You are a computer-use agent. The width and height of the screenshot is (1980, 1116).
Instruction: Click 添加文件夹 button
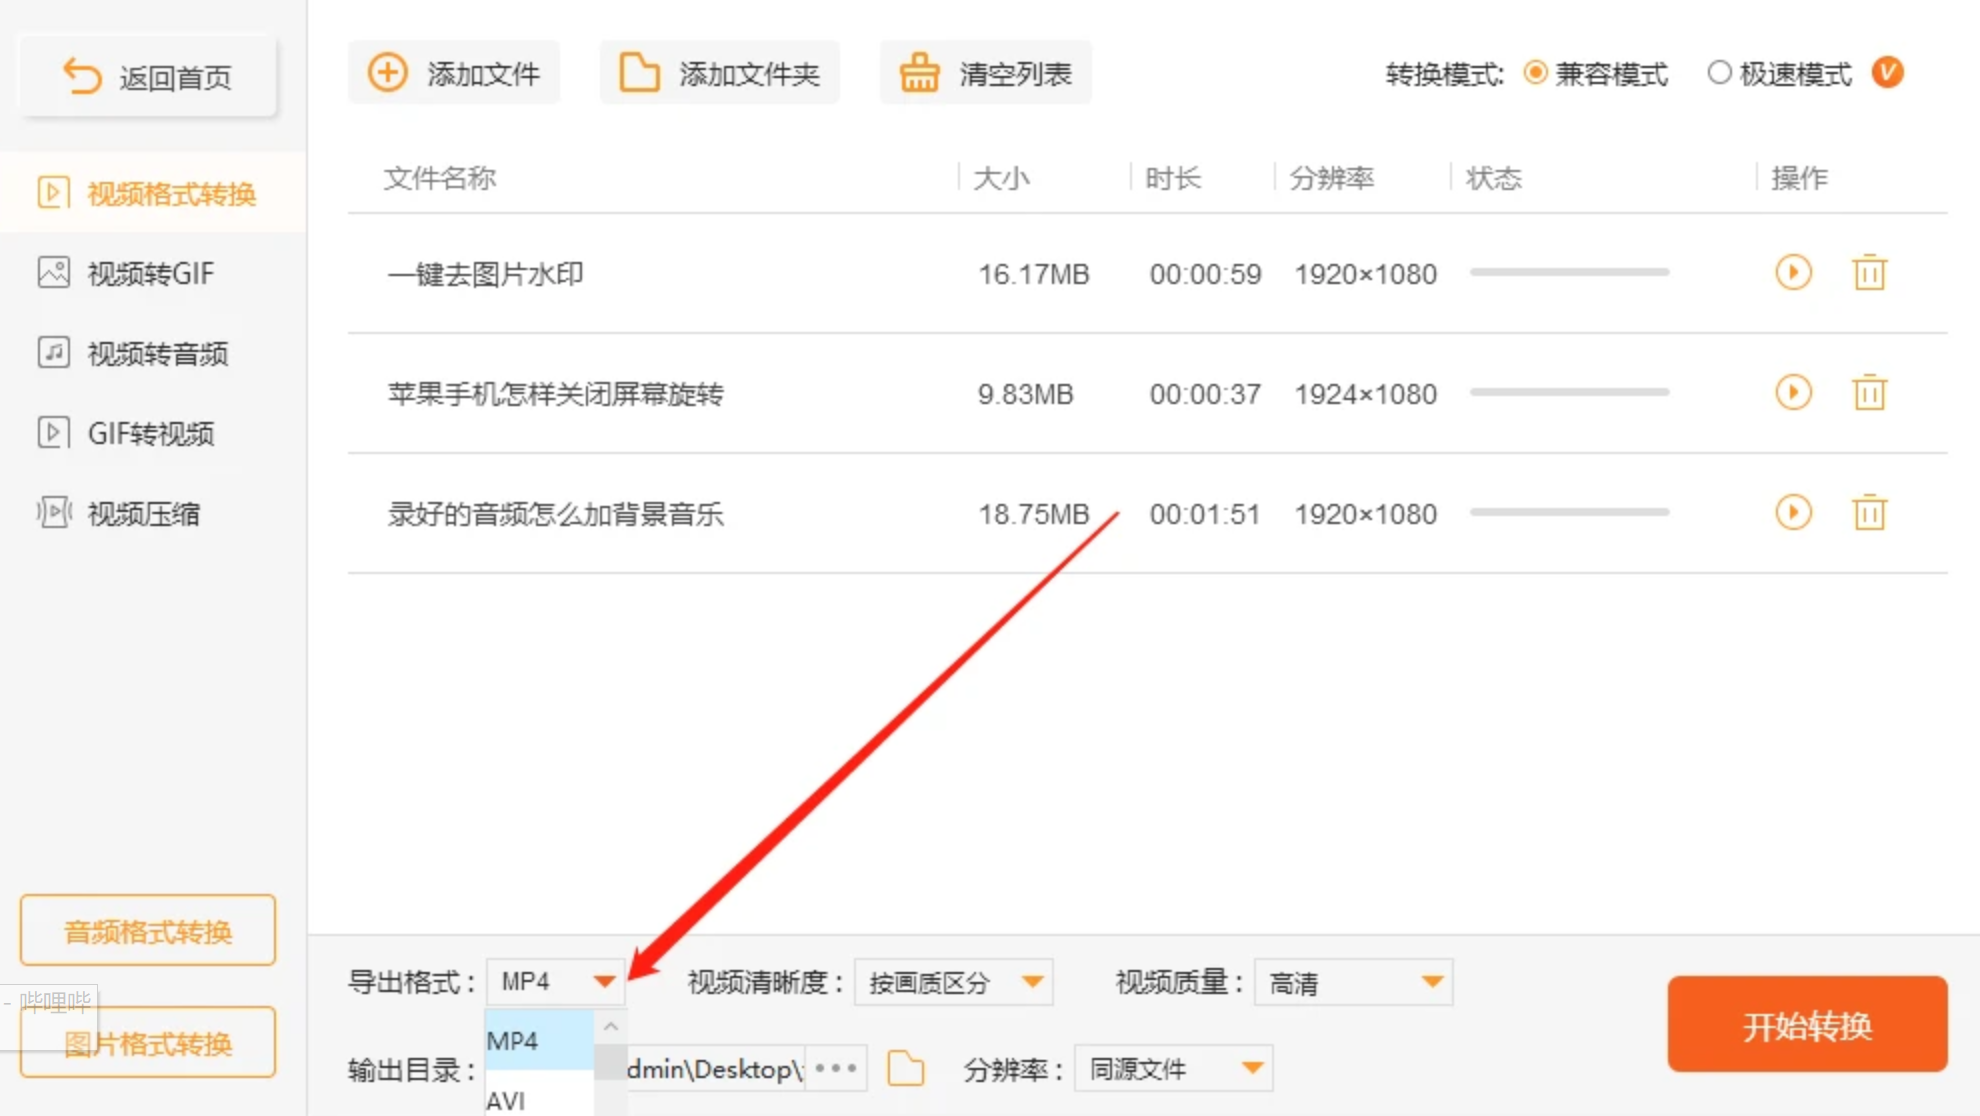click(x=720, y=73)
